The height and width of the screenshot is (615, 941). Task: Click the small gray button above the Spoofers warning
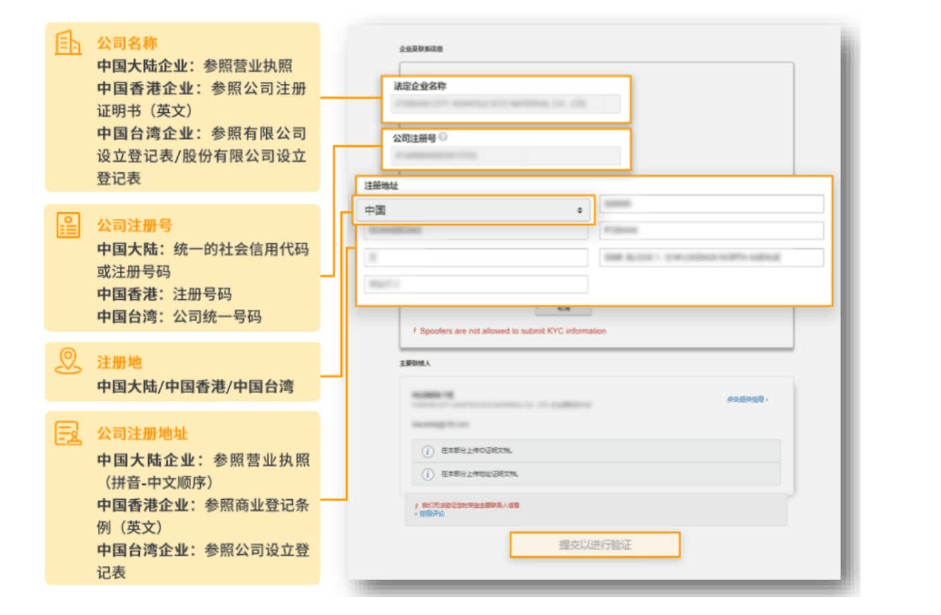tap(562, 309)
